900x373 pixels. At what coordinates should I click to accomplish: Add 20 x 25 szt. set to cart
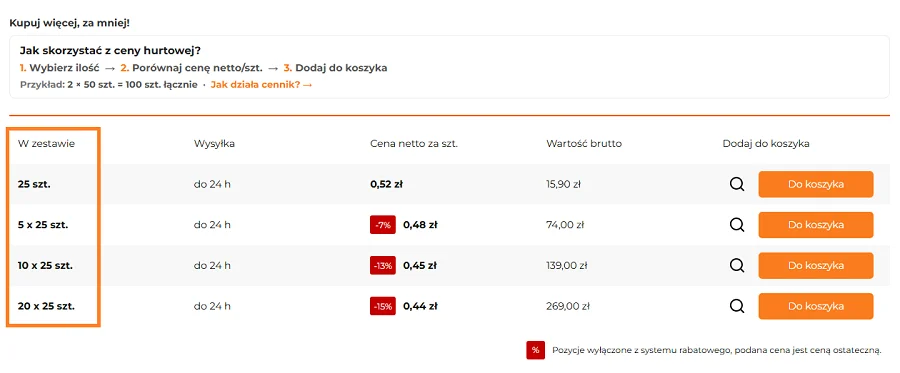click(816, 306)
